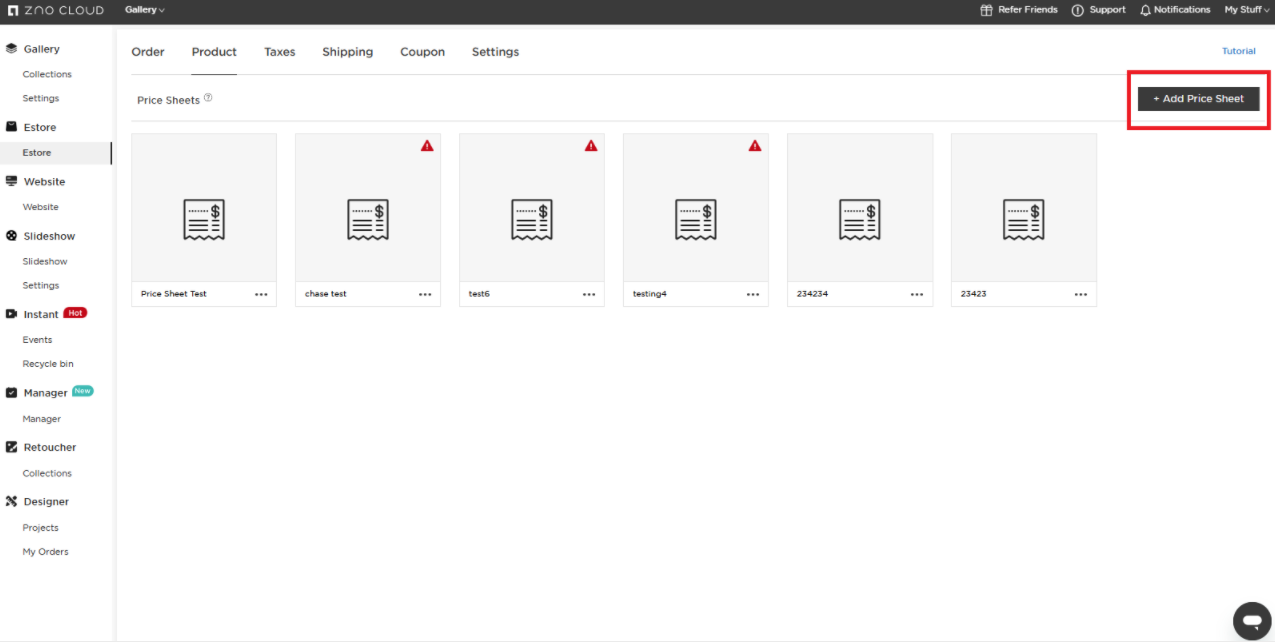This screenshot has height=642, width=1275.
Task: Click the Price Sheets help question-mark icon
Action: click(x=208, y=98)
